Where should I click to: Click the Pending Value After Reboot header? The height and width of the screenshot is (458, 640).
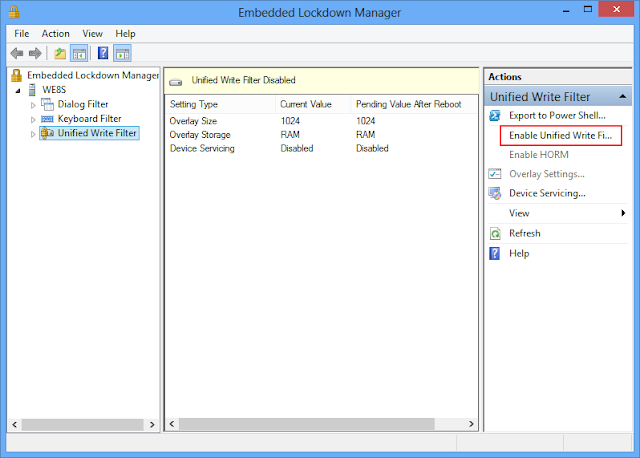click(413, 104)
